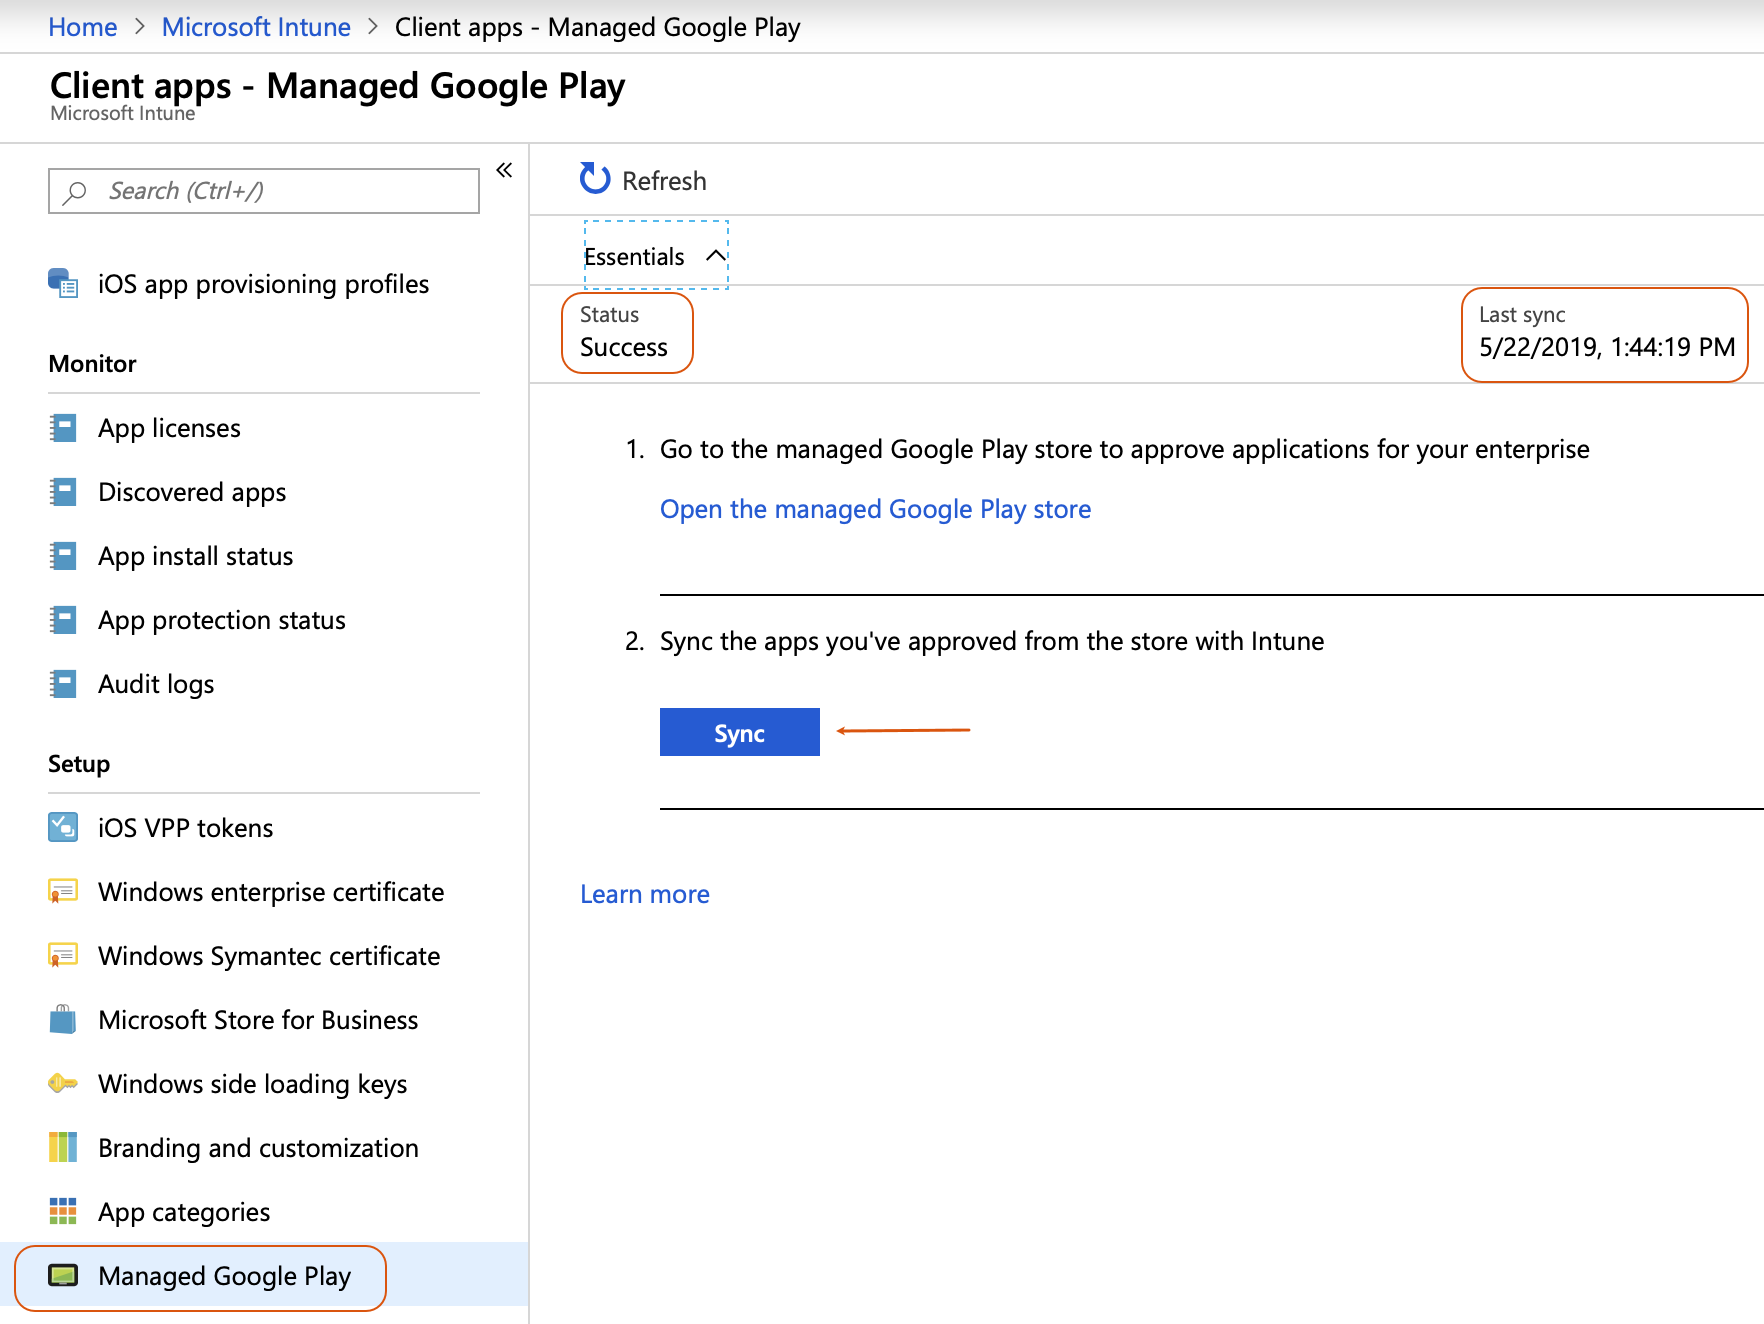View App install status
This screenshot has width=1764, height=1324.
tap(264, 556)
